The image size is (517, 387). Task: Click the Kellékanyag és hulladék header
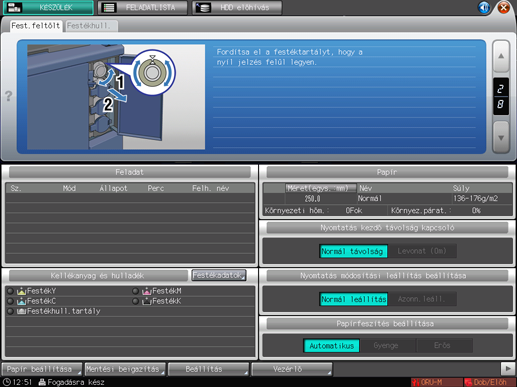coord(98,276)
